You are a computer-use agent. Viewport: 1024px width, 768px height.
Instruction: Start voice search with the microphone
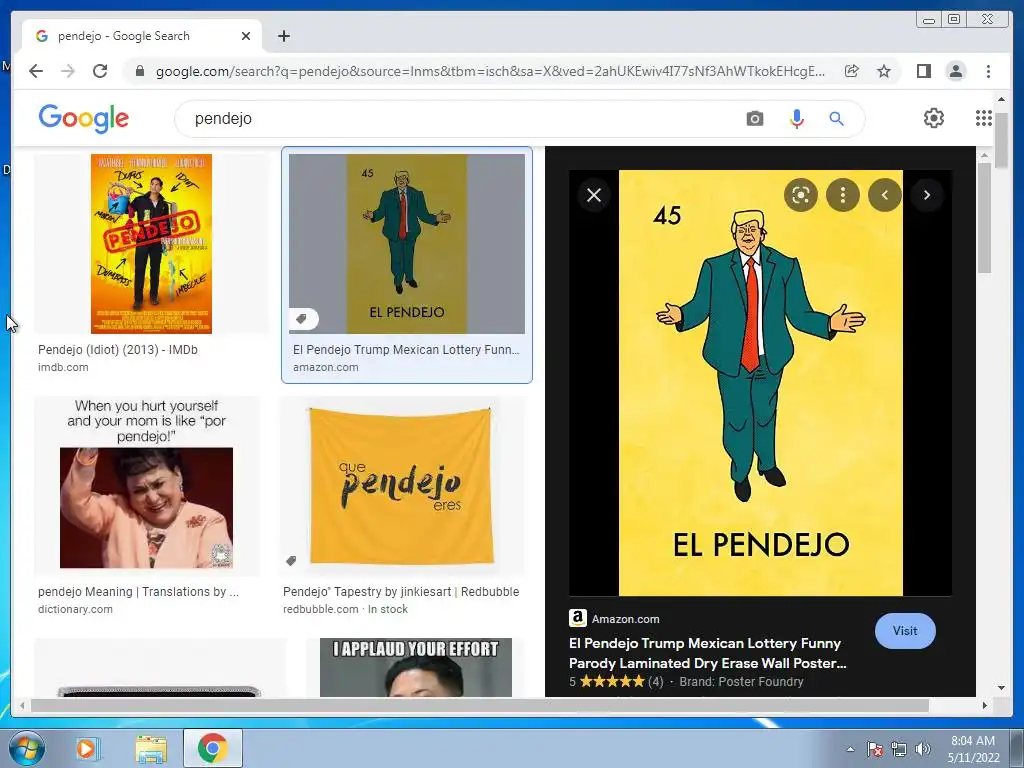(796, 118)
